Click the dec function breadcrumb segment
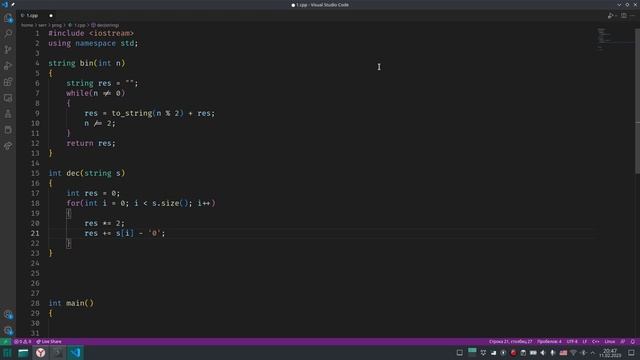 tap(105, 25)
